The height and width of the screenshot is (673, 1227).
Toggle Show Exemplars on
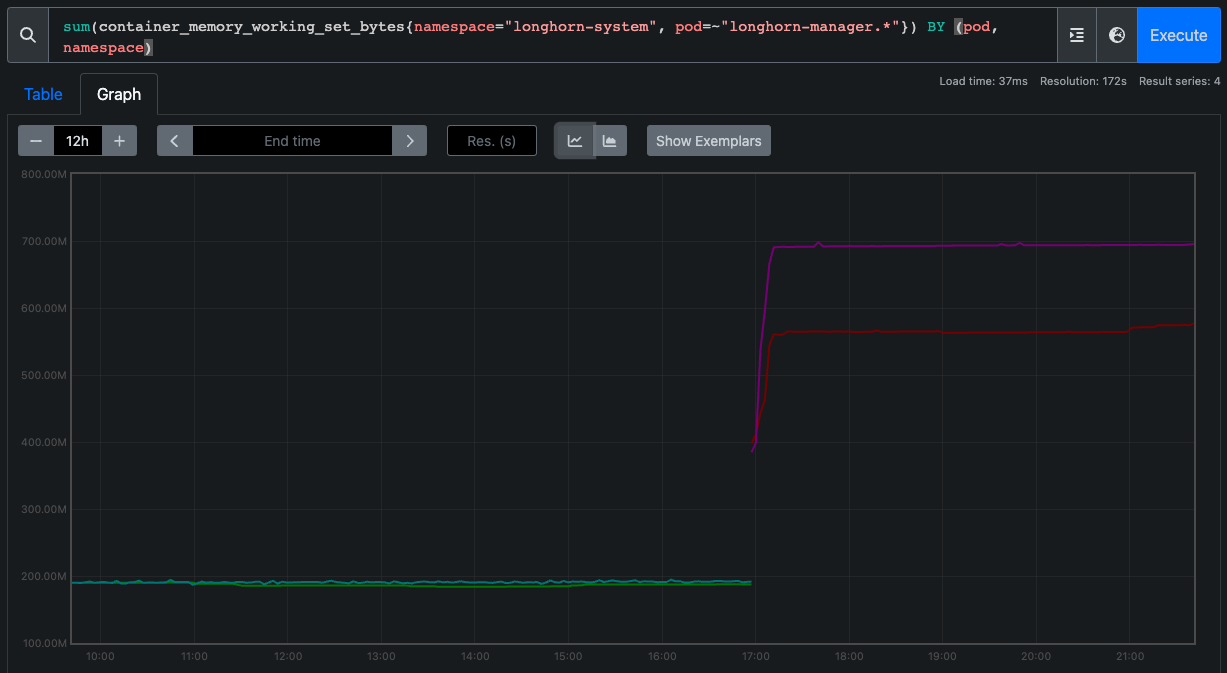tap(708, 140)
